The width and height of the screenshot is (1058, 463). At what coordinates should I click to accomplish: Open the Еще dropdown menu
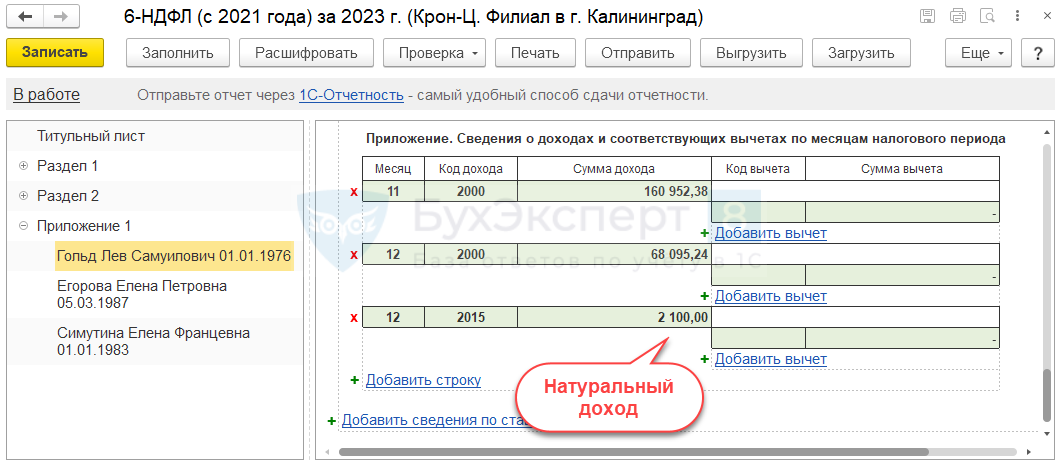coord(981,53)
